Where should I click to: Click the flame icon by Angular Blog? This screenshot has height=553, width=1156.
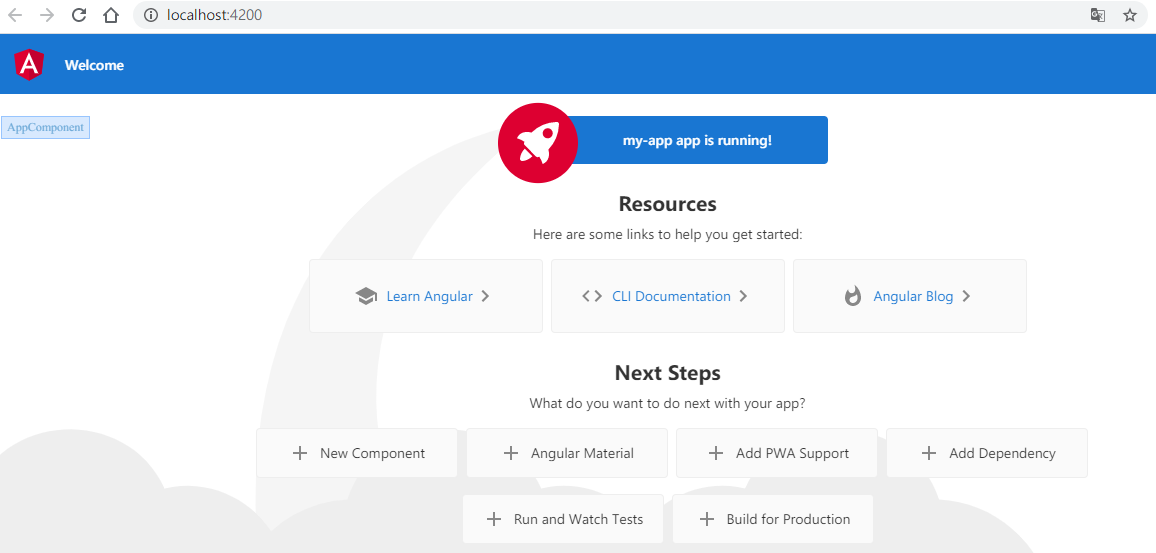(853, 296)
